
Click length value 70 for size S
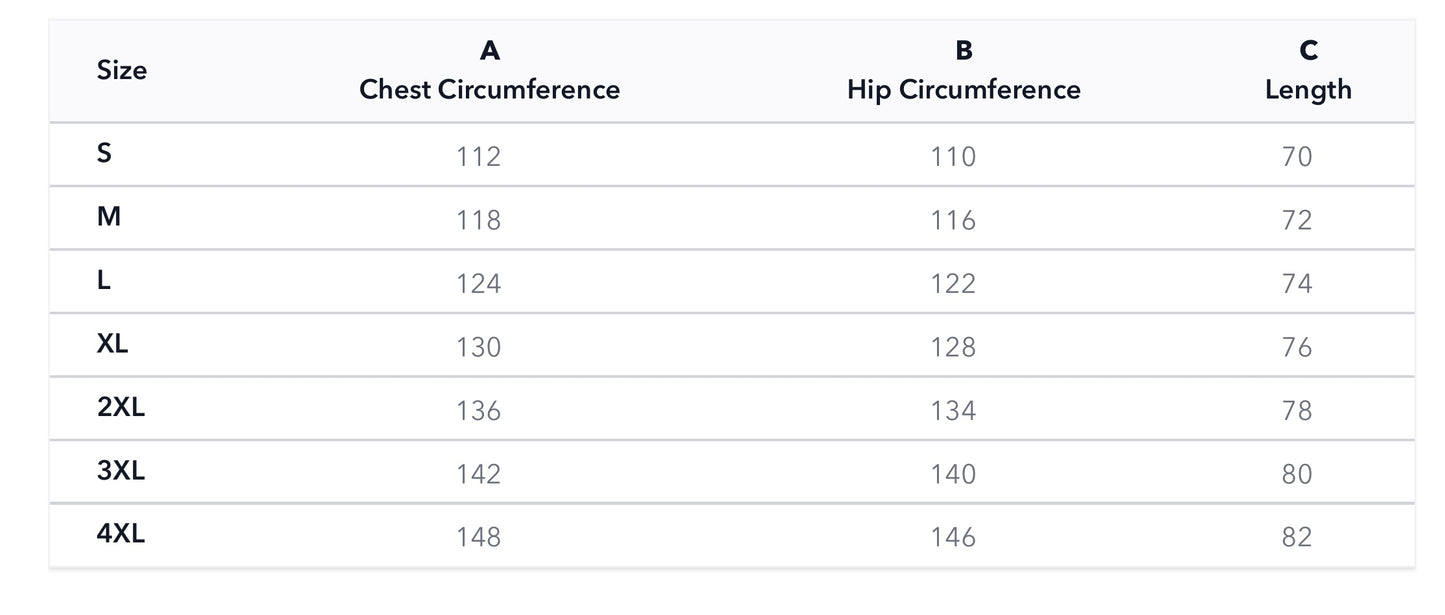[x=1296, y=157]
